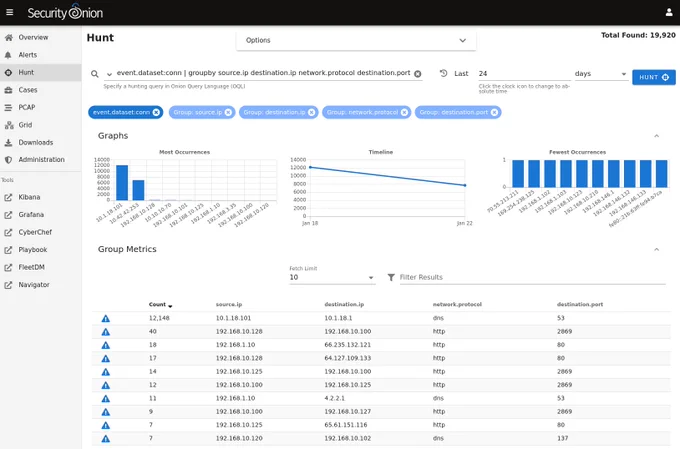Click the filter funnel icon
This screenshot has width=680, height=449.
(x=391, y=277)
